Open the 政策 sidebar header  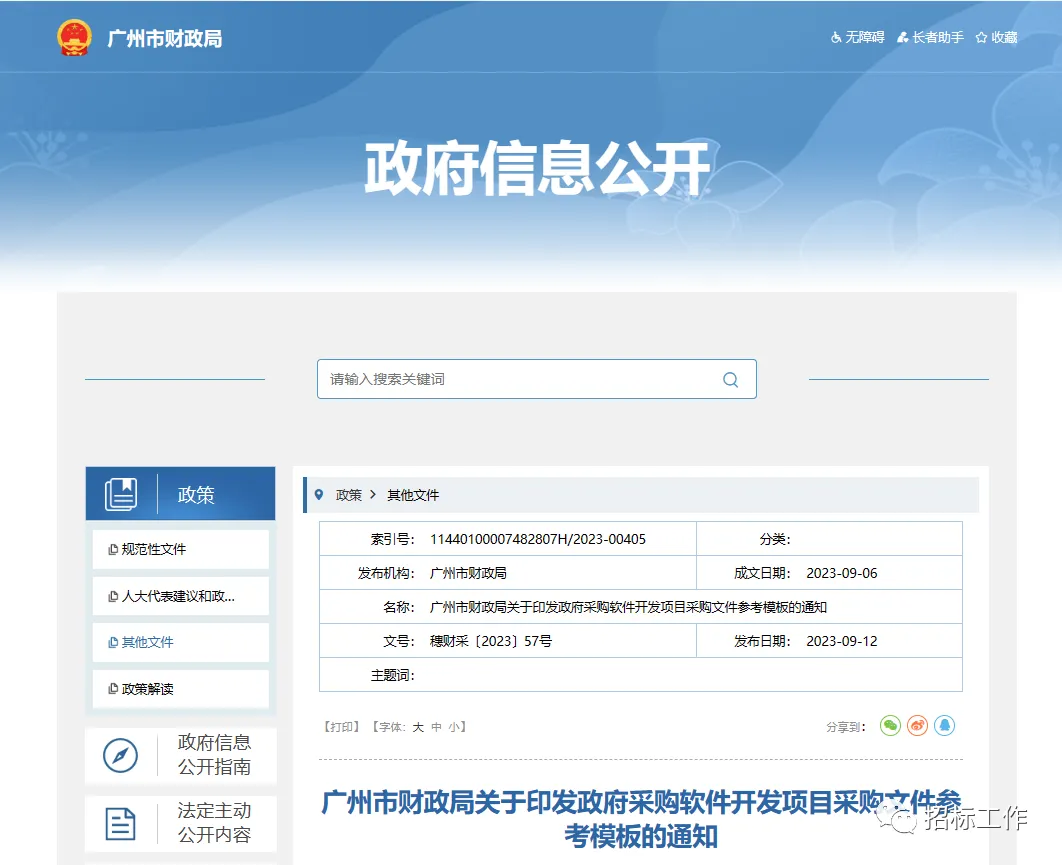pyautogui.click(x=180, y=494)
